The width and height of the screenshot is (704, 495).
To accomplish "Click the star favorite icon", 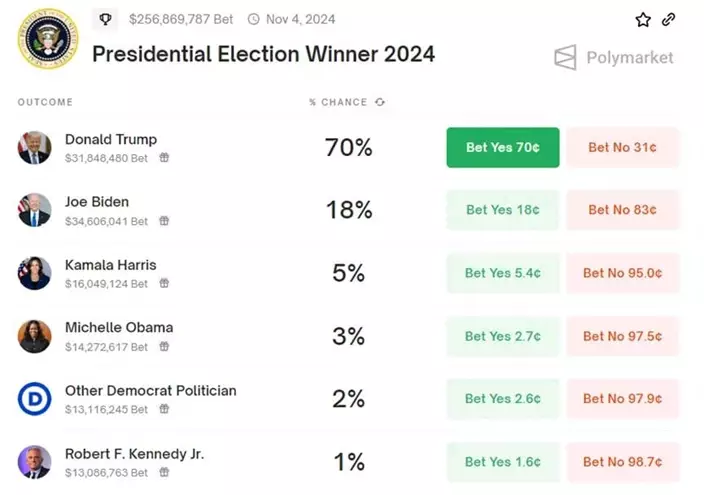I will (643, 20).
